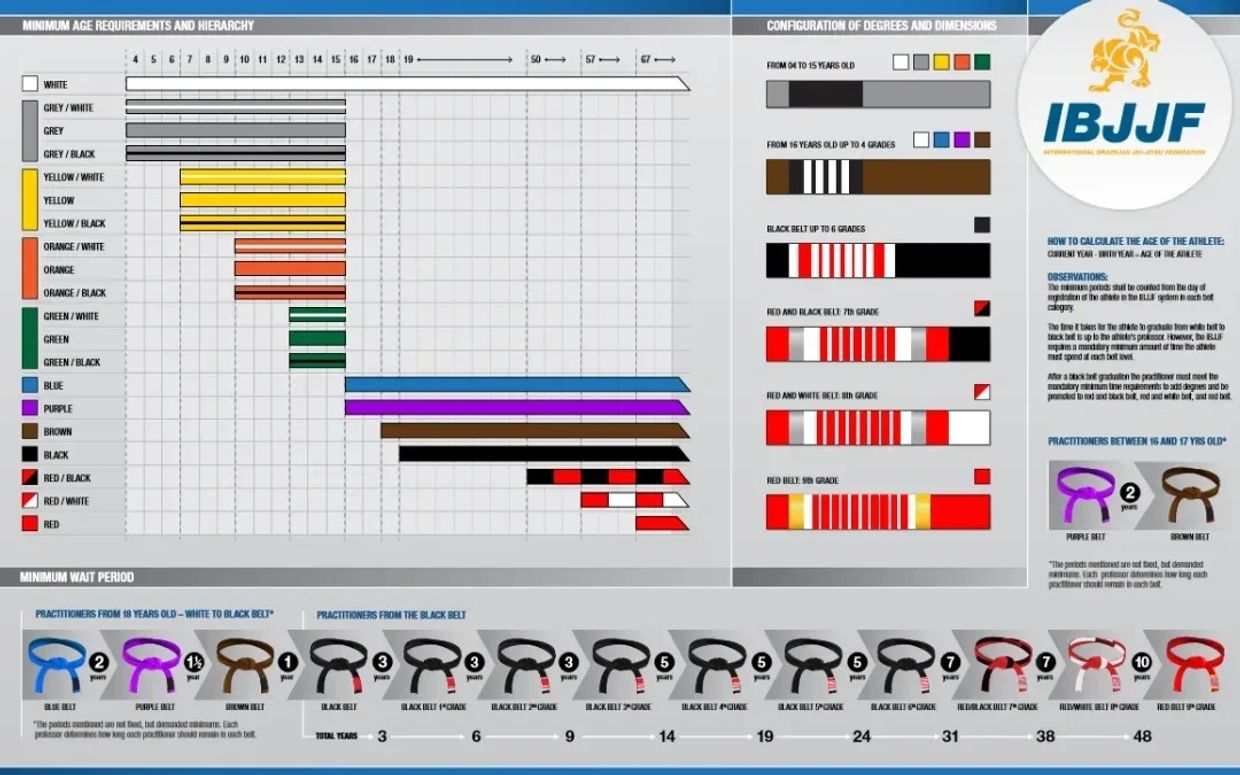
Task: Click the Black Belt 2nd grade icon
Action: coord(528,665)
